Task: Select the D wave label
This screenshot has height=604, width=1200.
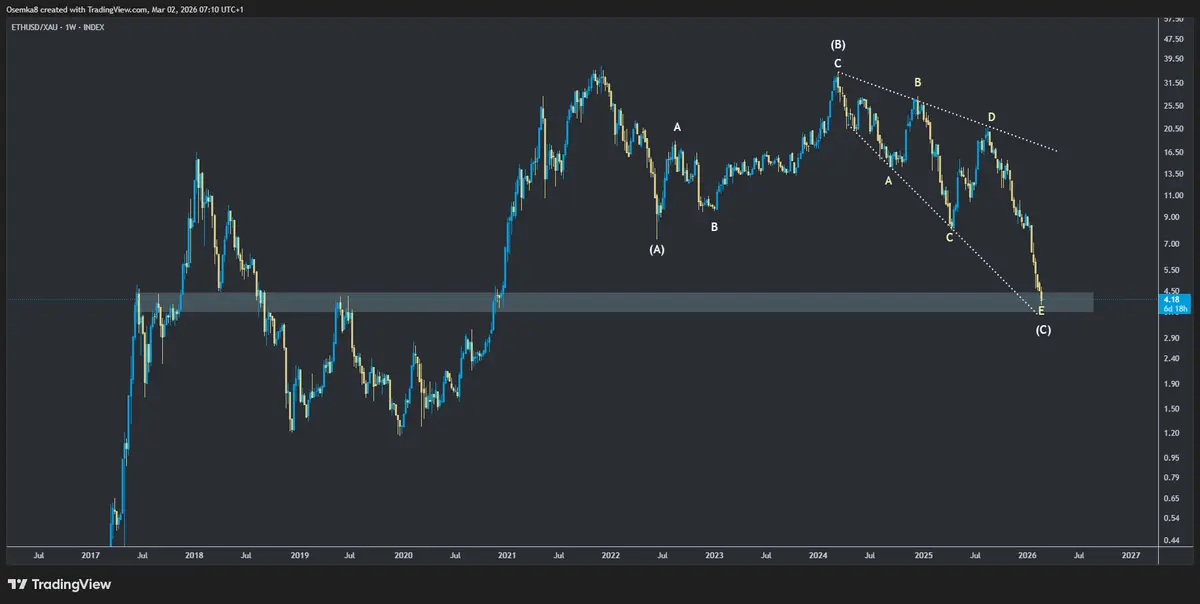Action: 992,118
